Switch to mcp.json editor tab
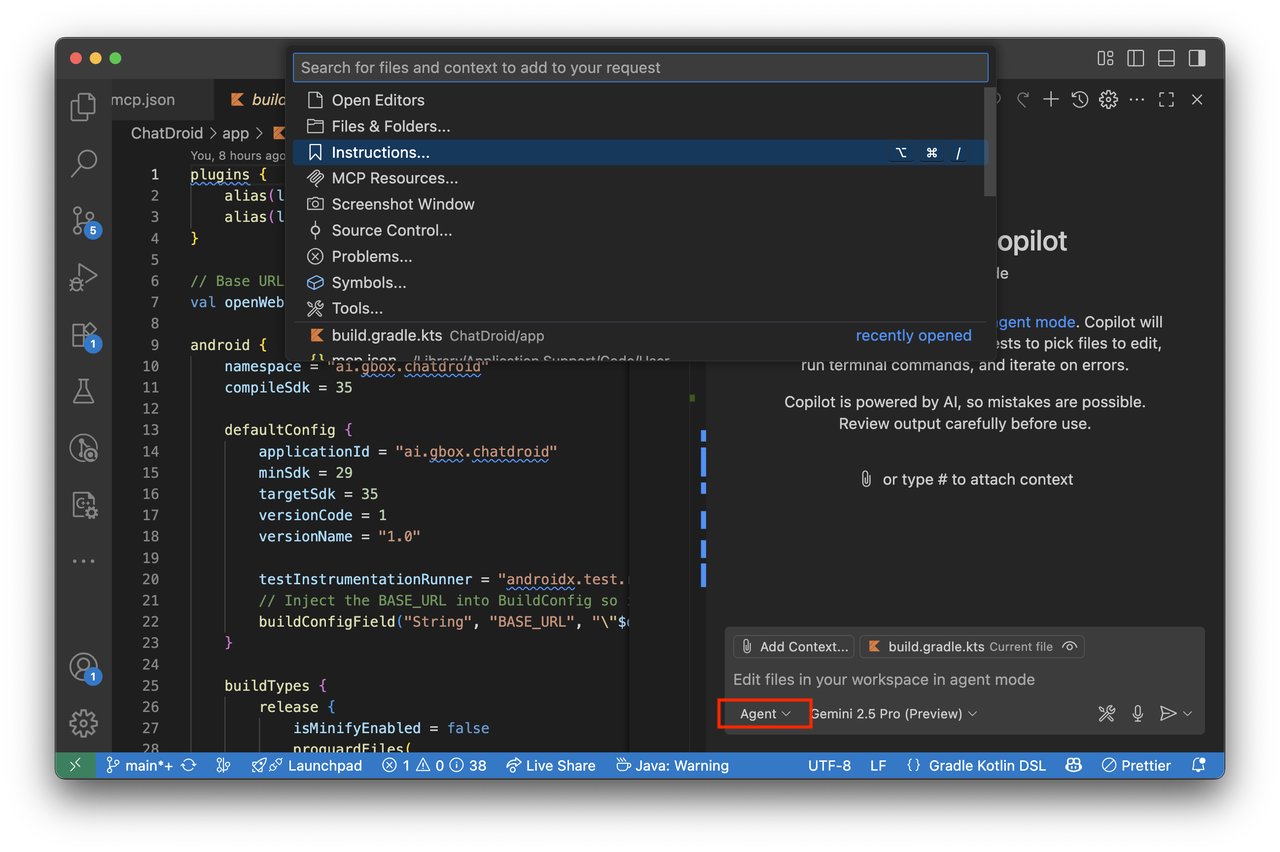 (142, 99)
